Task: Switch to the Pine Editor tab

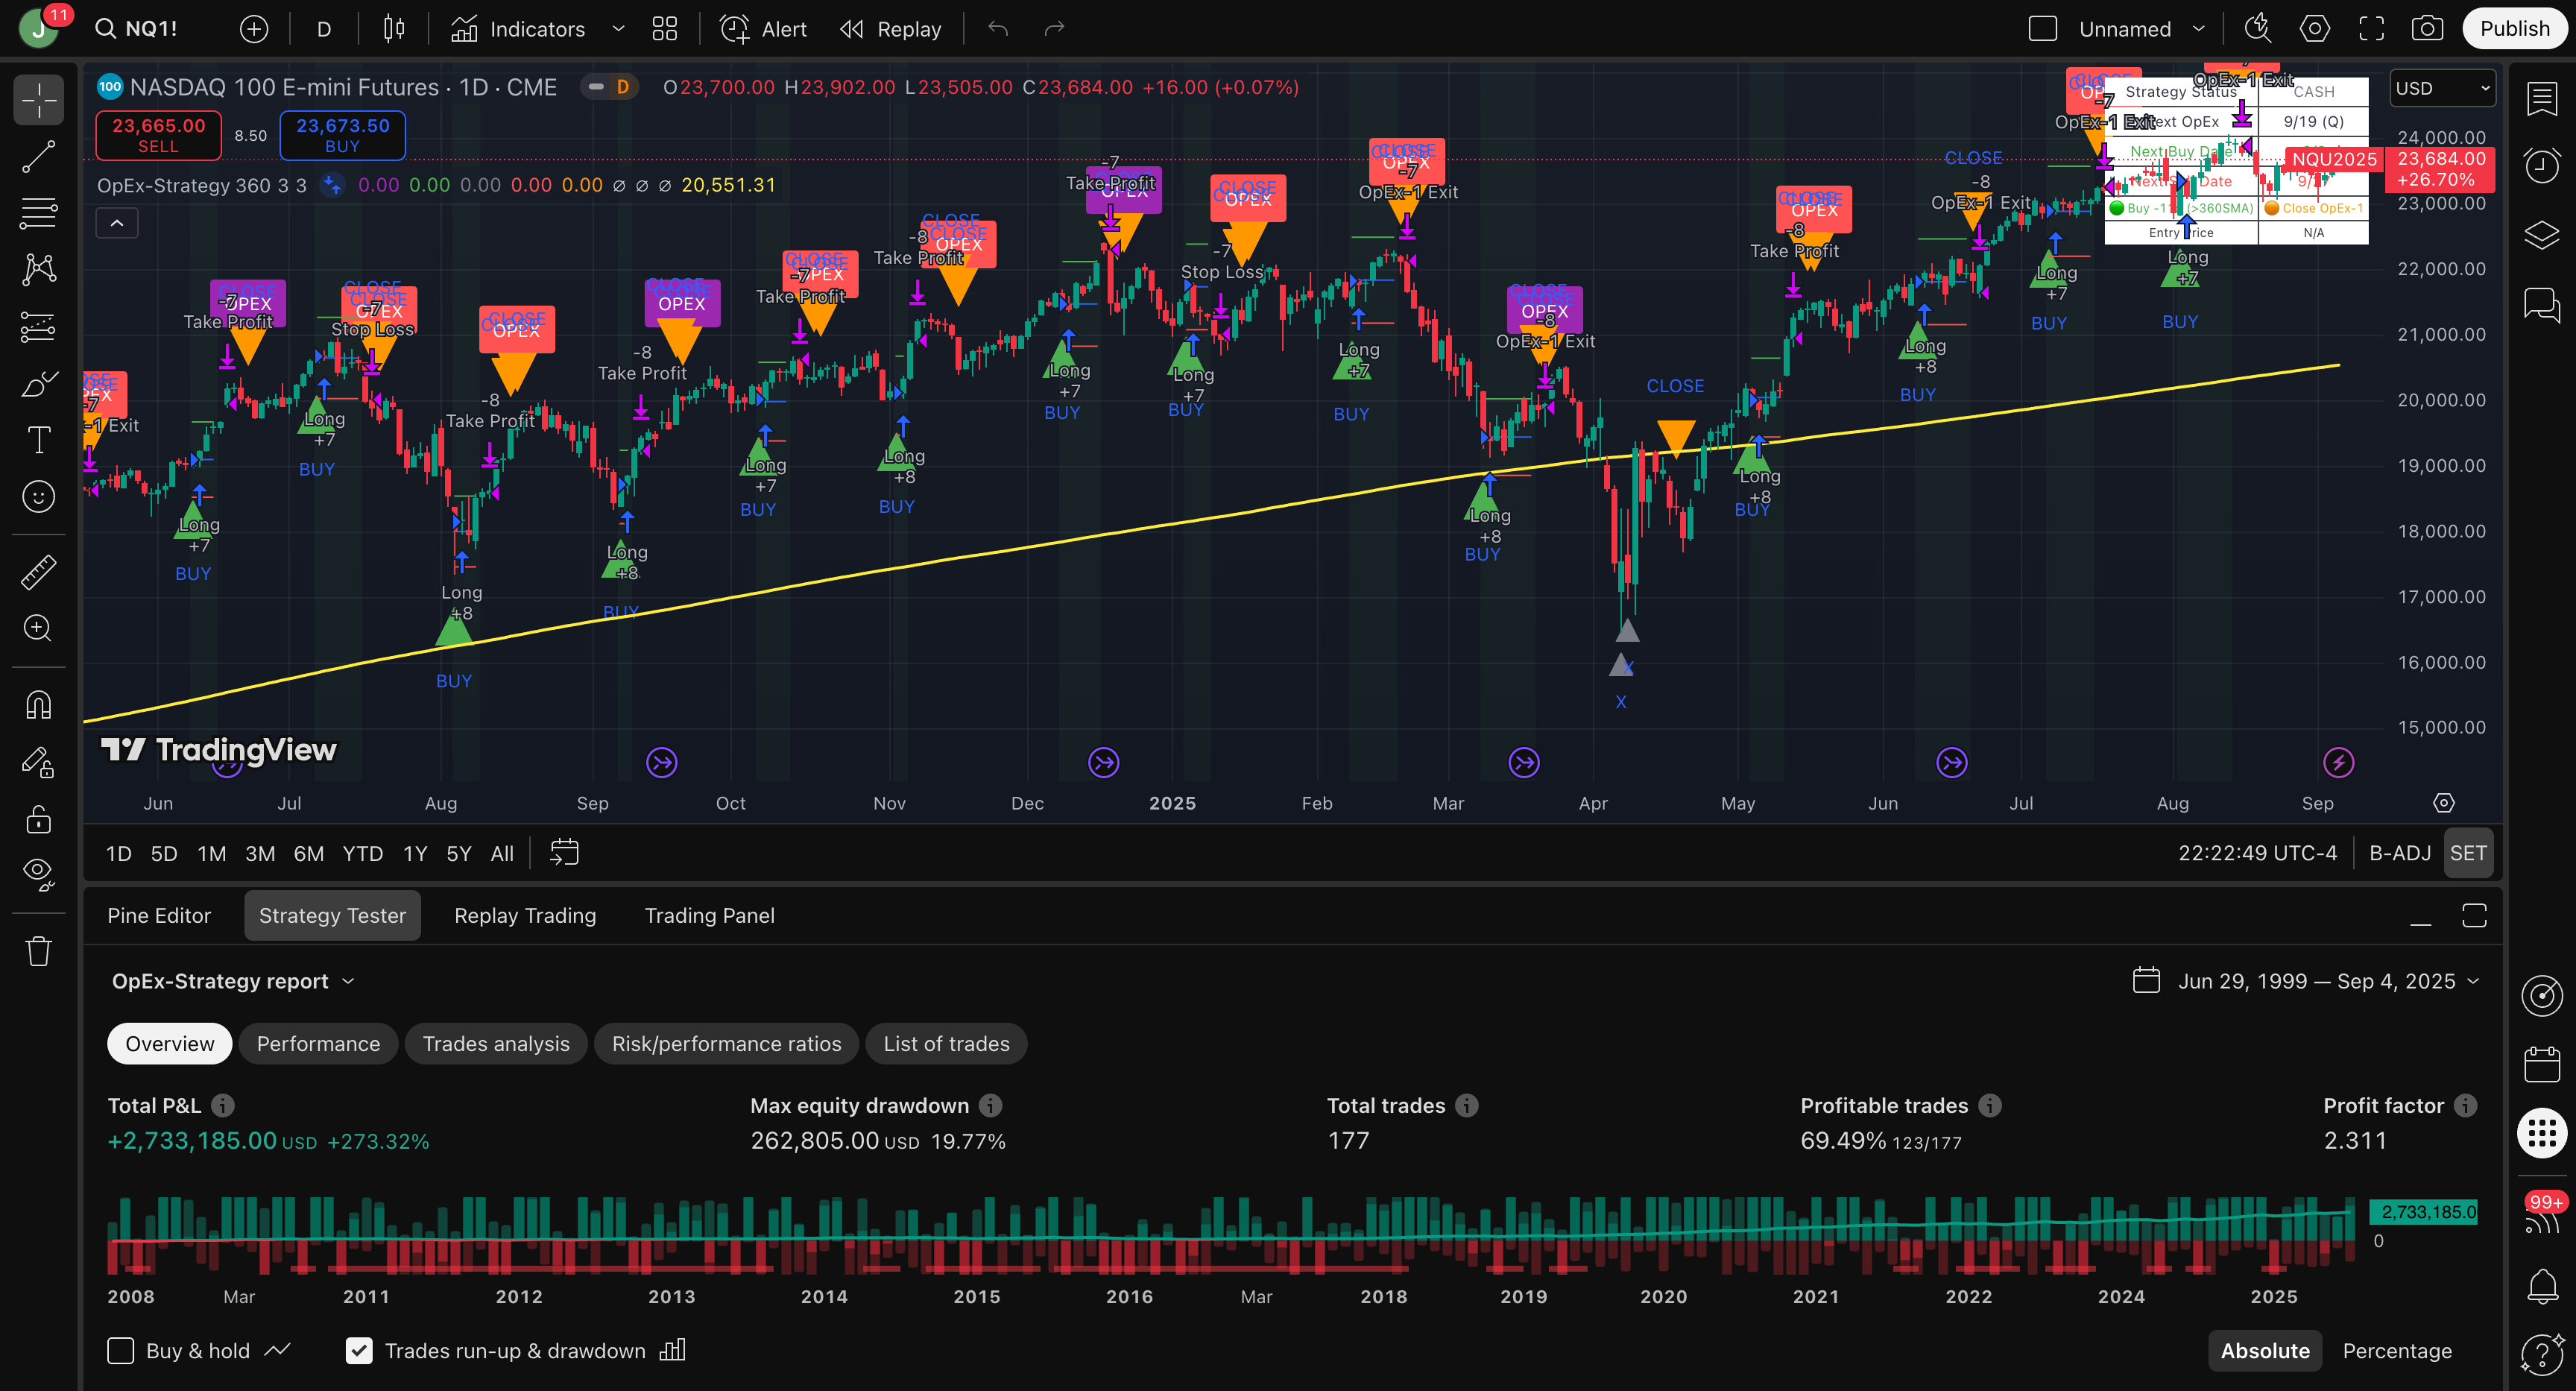Action: (159, 915)
